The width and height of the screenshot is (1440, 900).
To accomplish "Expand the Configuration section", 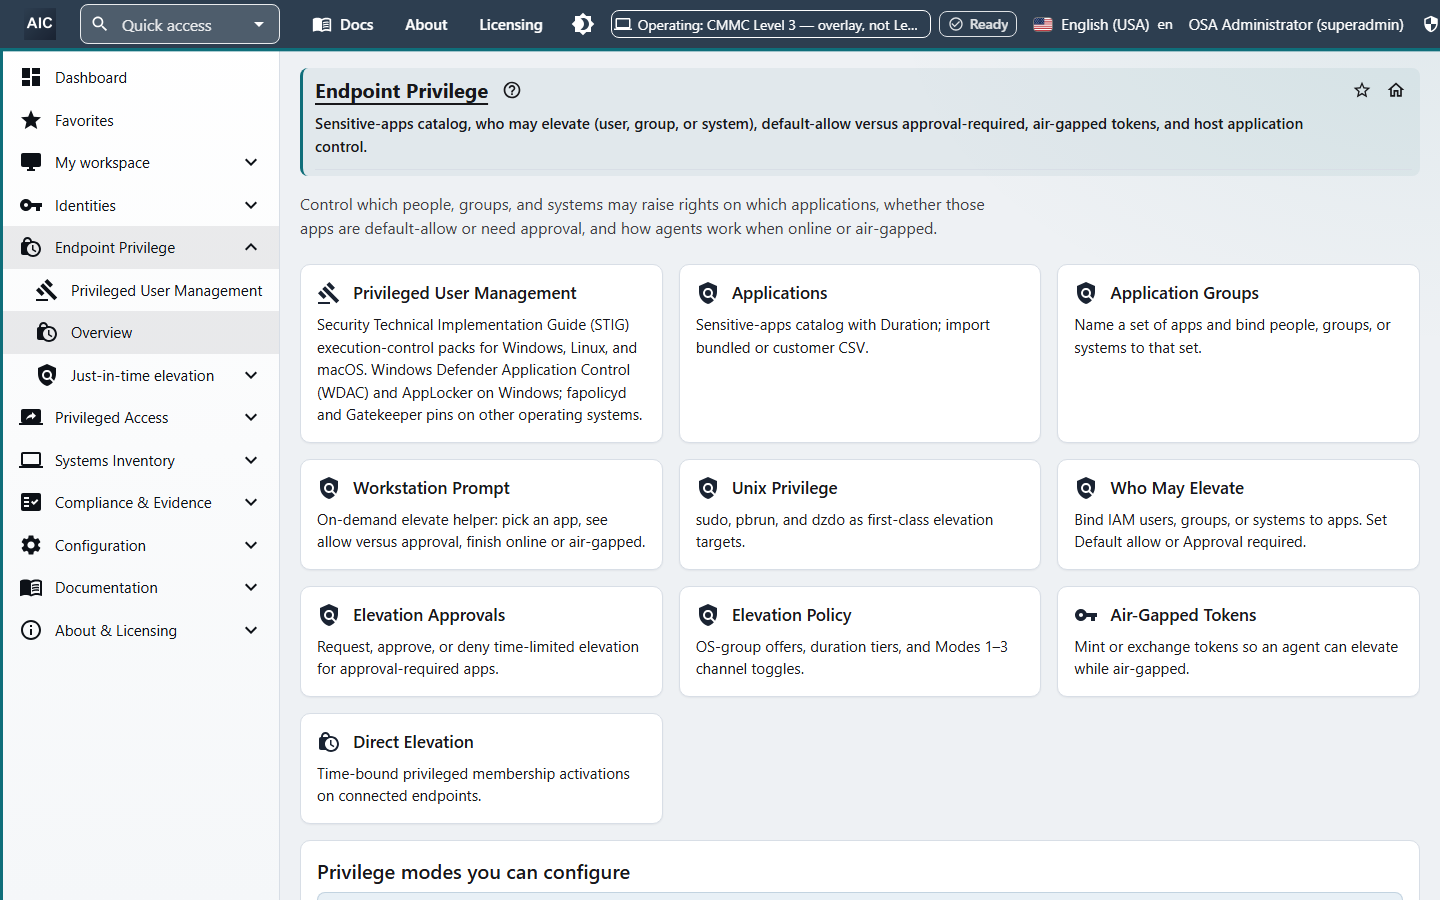I will 251,545.
